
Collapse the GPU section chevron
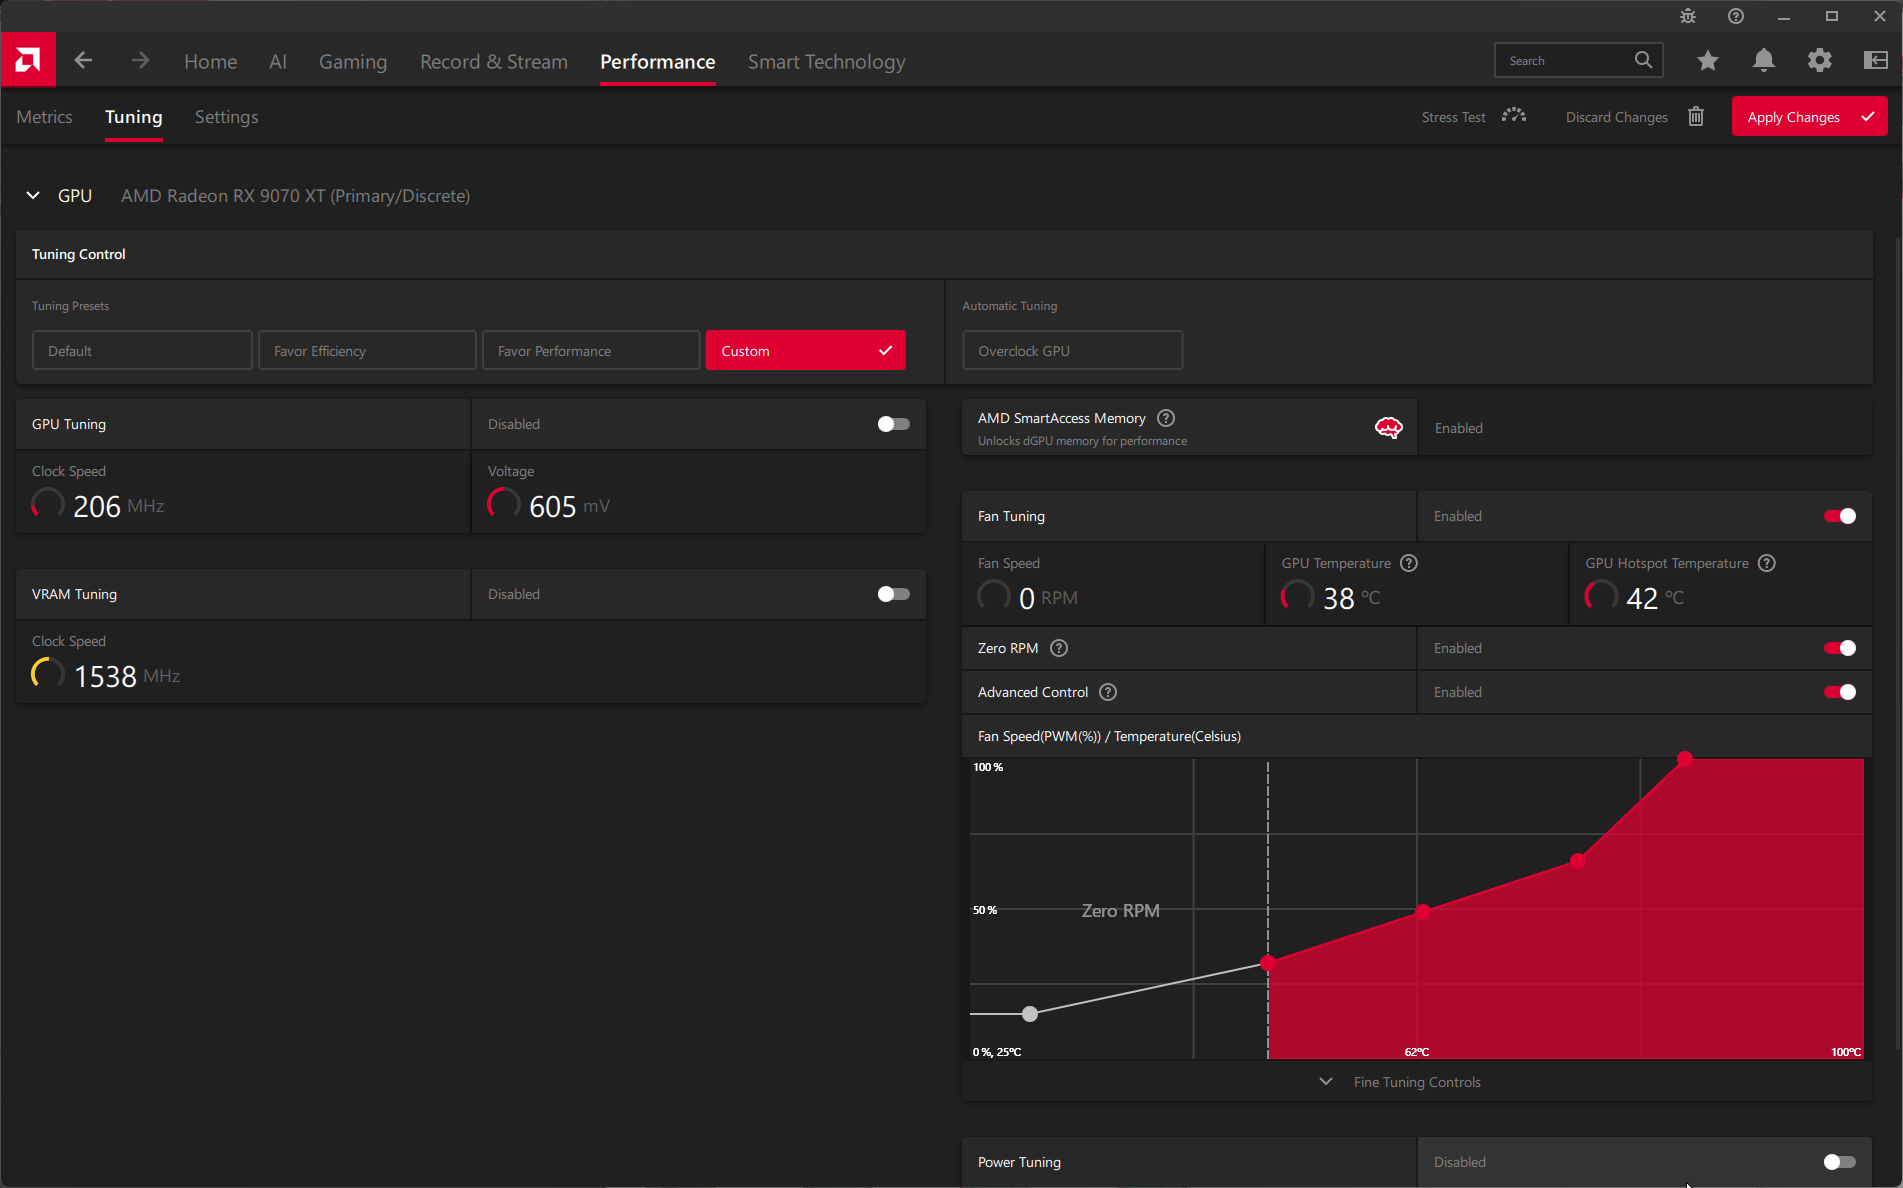[33, 195]
